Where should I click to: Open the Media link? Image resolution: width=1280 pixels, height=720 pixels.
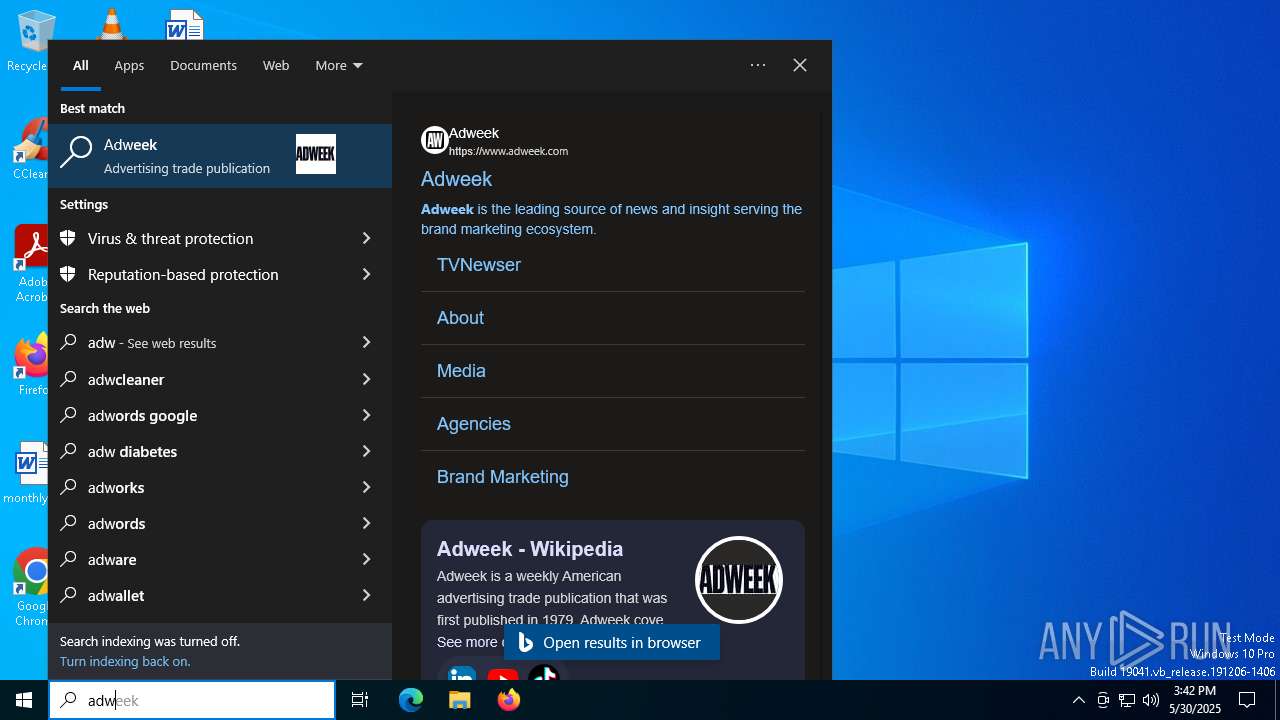point(461,371)
